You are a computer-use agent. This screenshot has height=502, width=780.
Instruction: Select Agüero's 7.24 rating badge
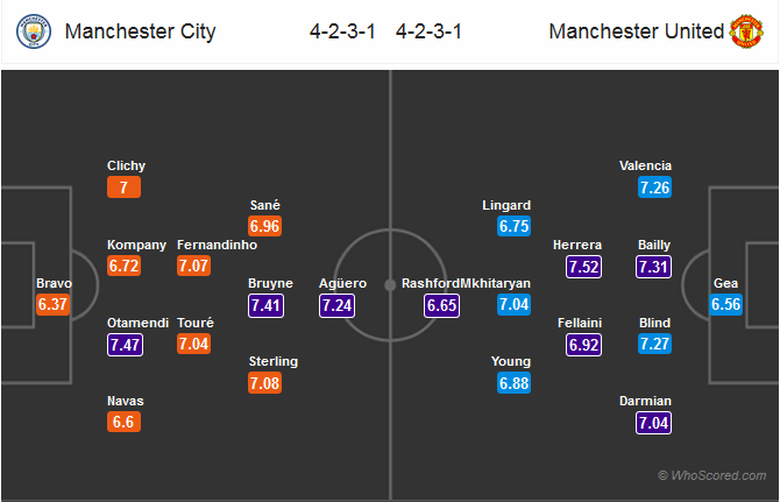pyautogui.click(x=337, y=304)
